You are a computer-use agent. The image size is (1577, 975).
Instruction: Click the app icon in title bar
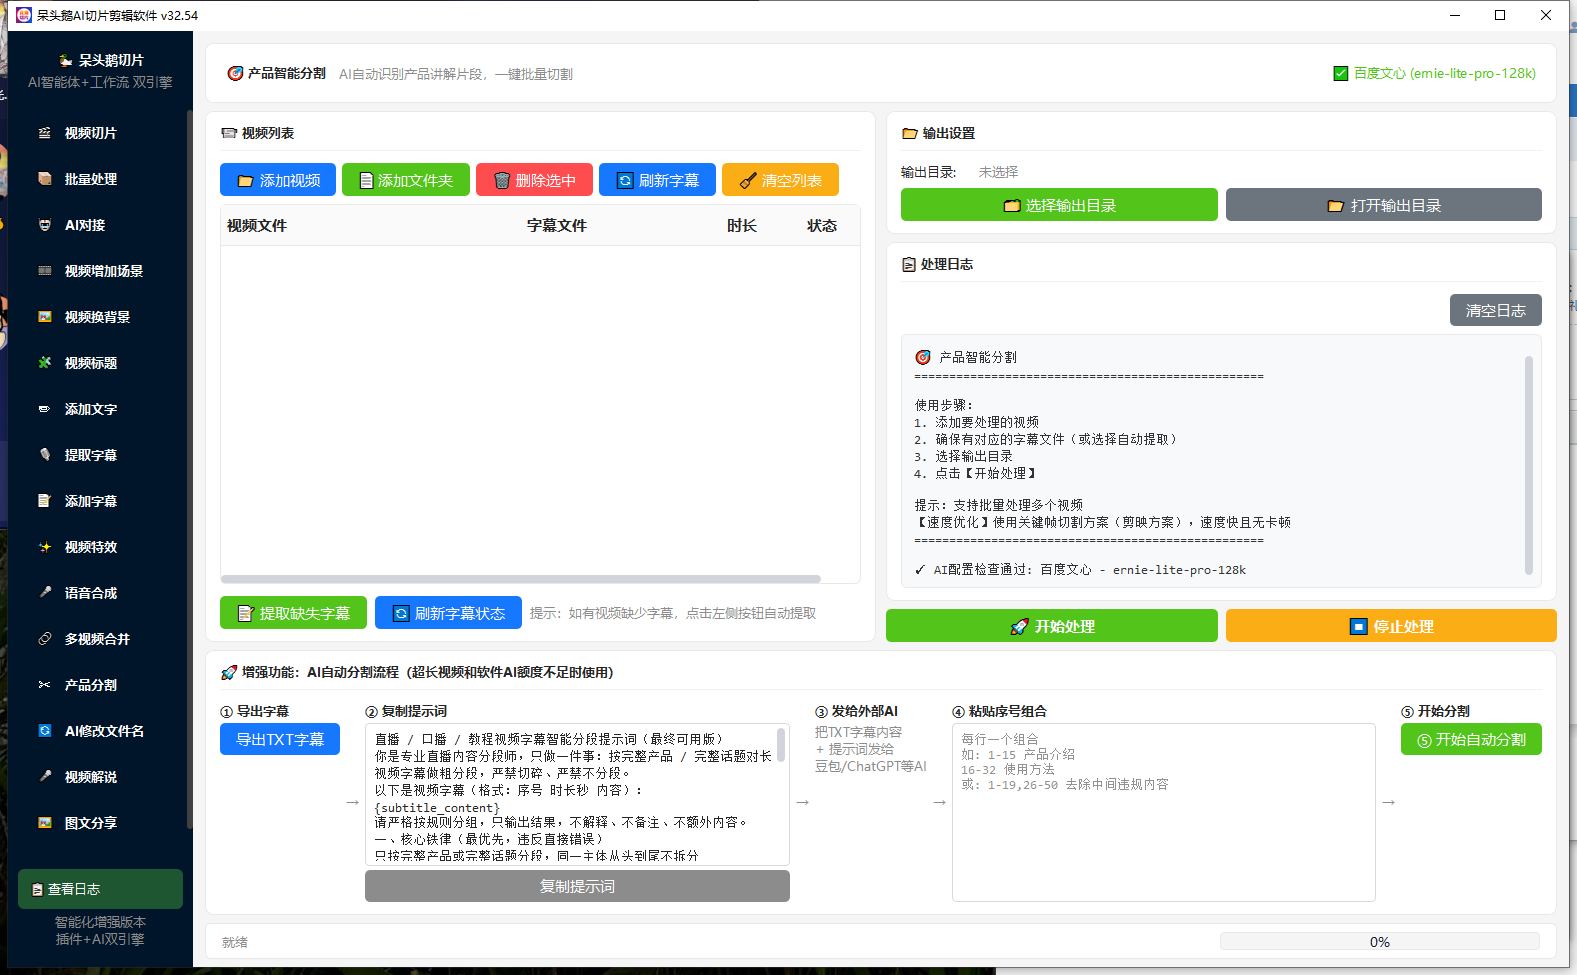click(24, 15)
